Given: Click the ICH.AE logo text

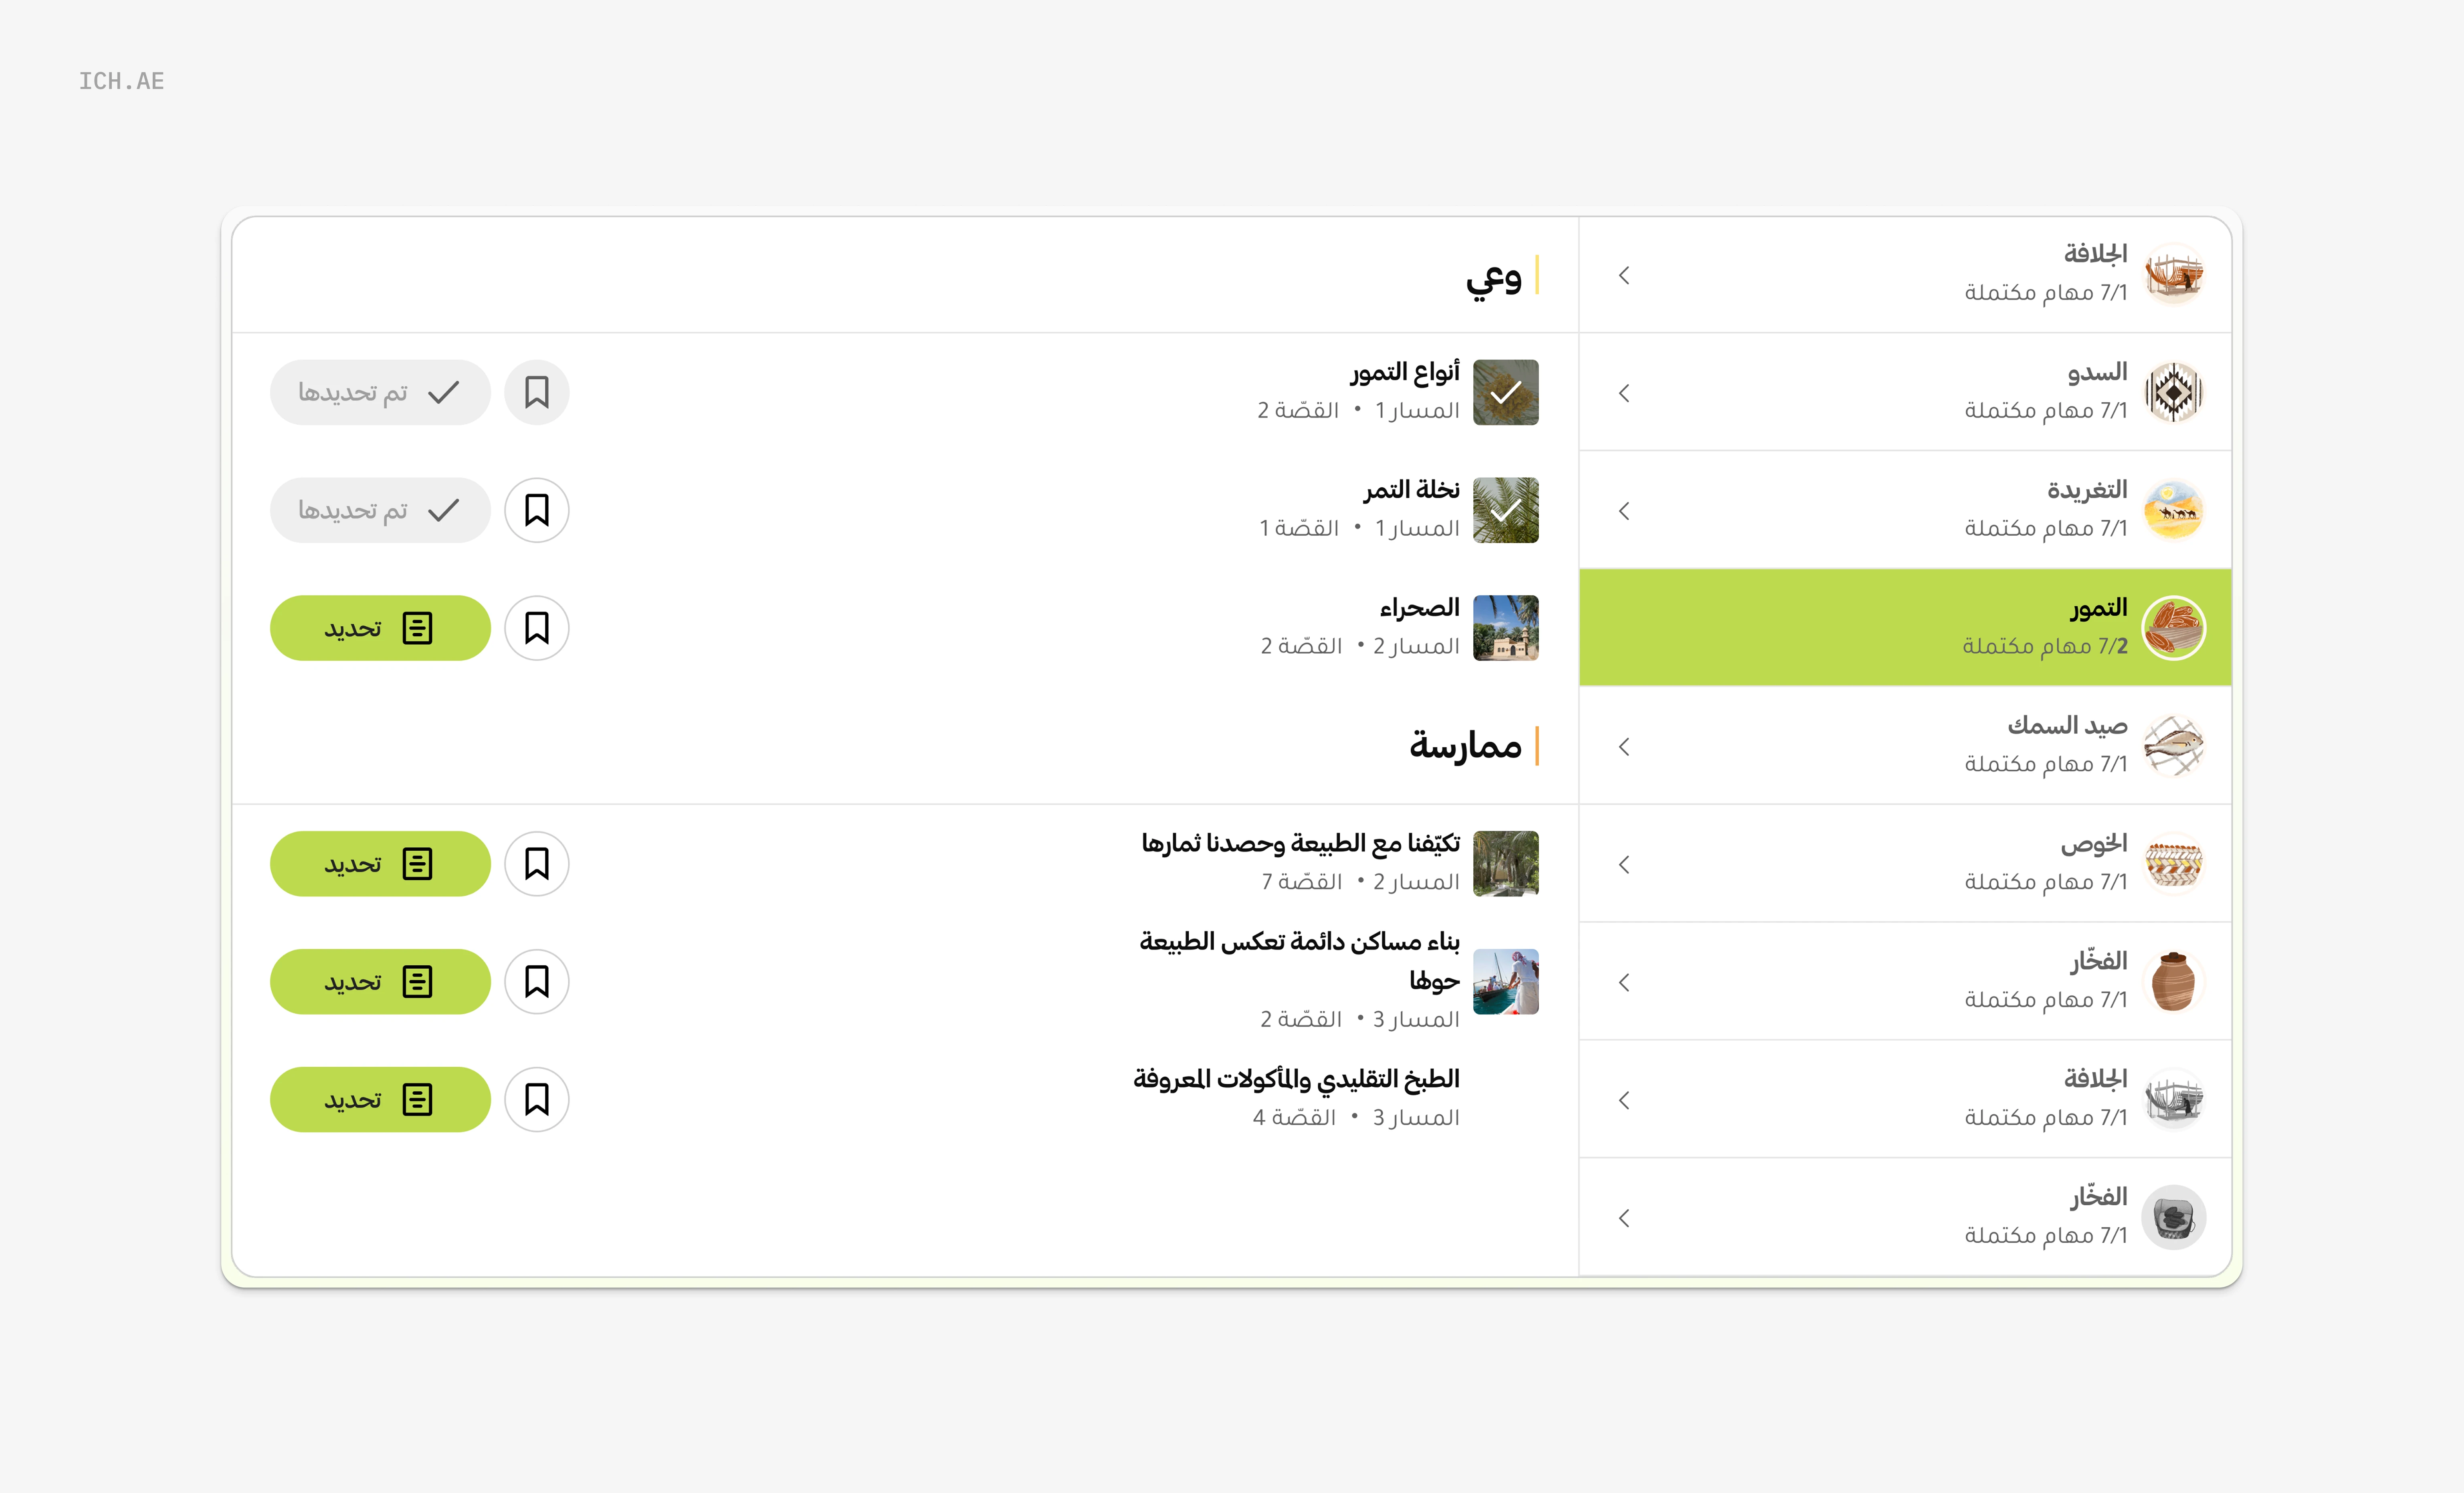Looking at the screenshot, I should tap(122, 81).
